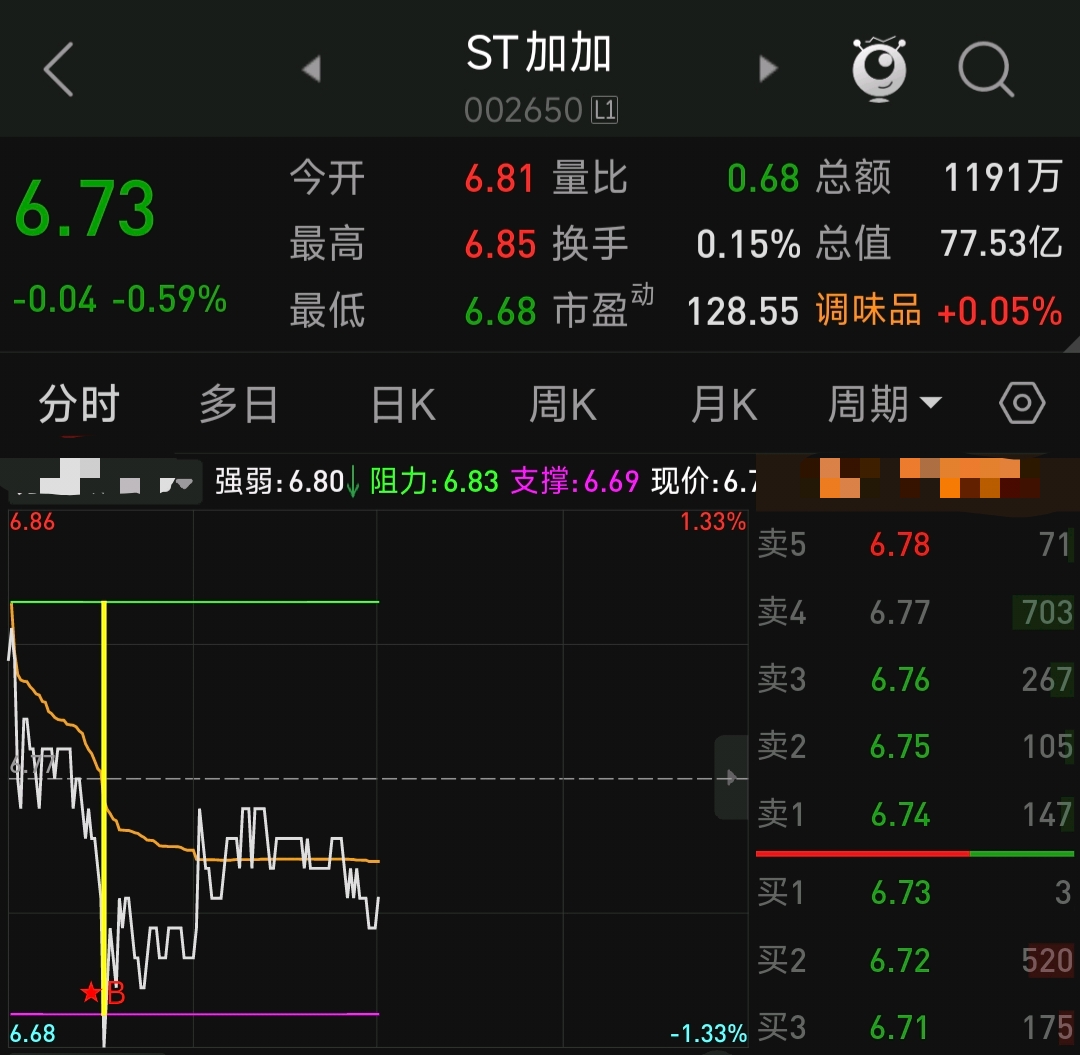Open the search magnifier

point(986,69)
